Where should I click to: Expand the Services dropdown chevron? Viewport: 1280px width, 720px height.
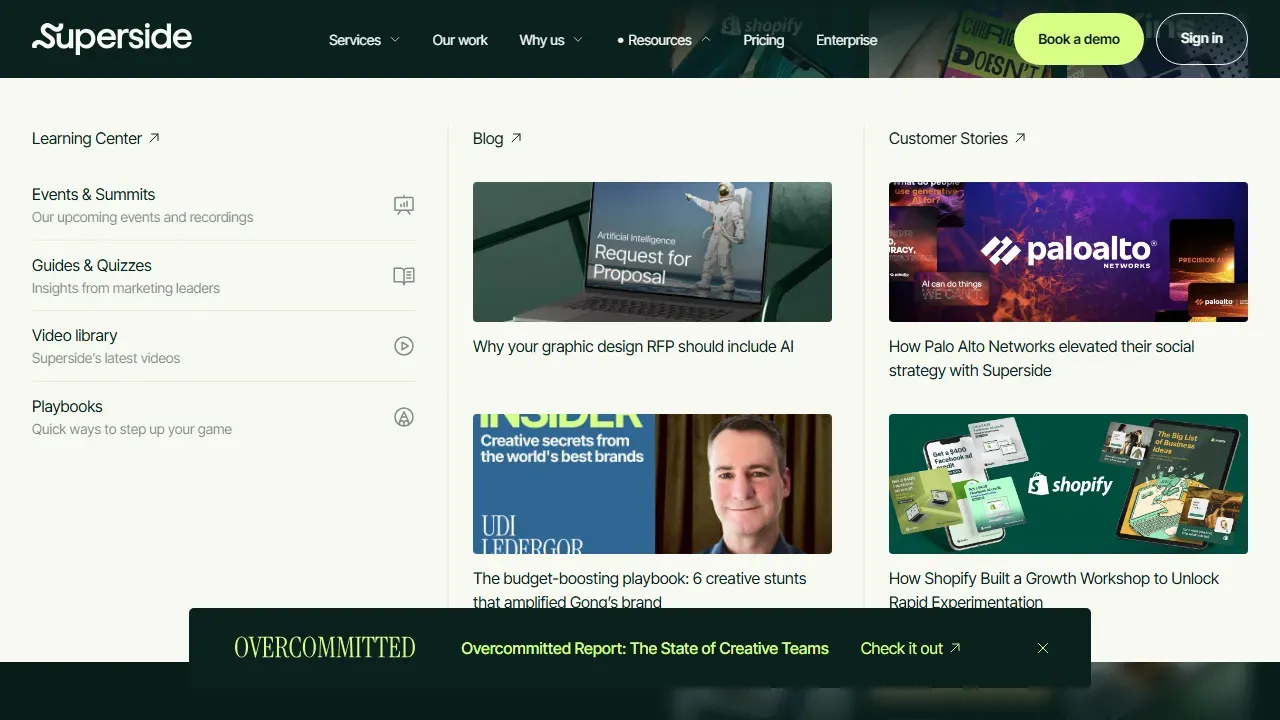[x=395, y=40]
